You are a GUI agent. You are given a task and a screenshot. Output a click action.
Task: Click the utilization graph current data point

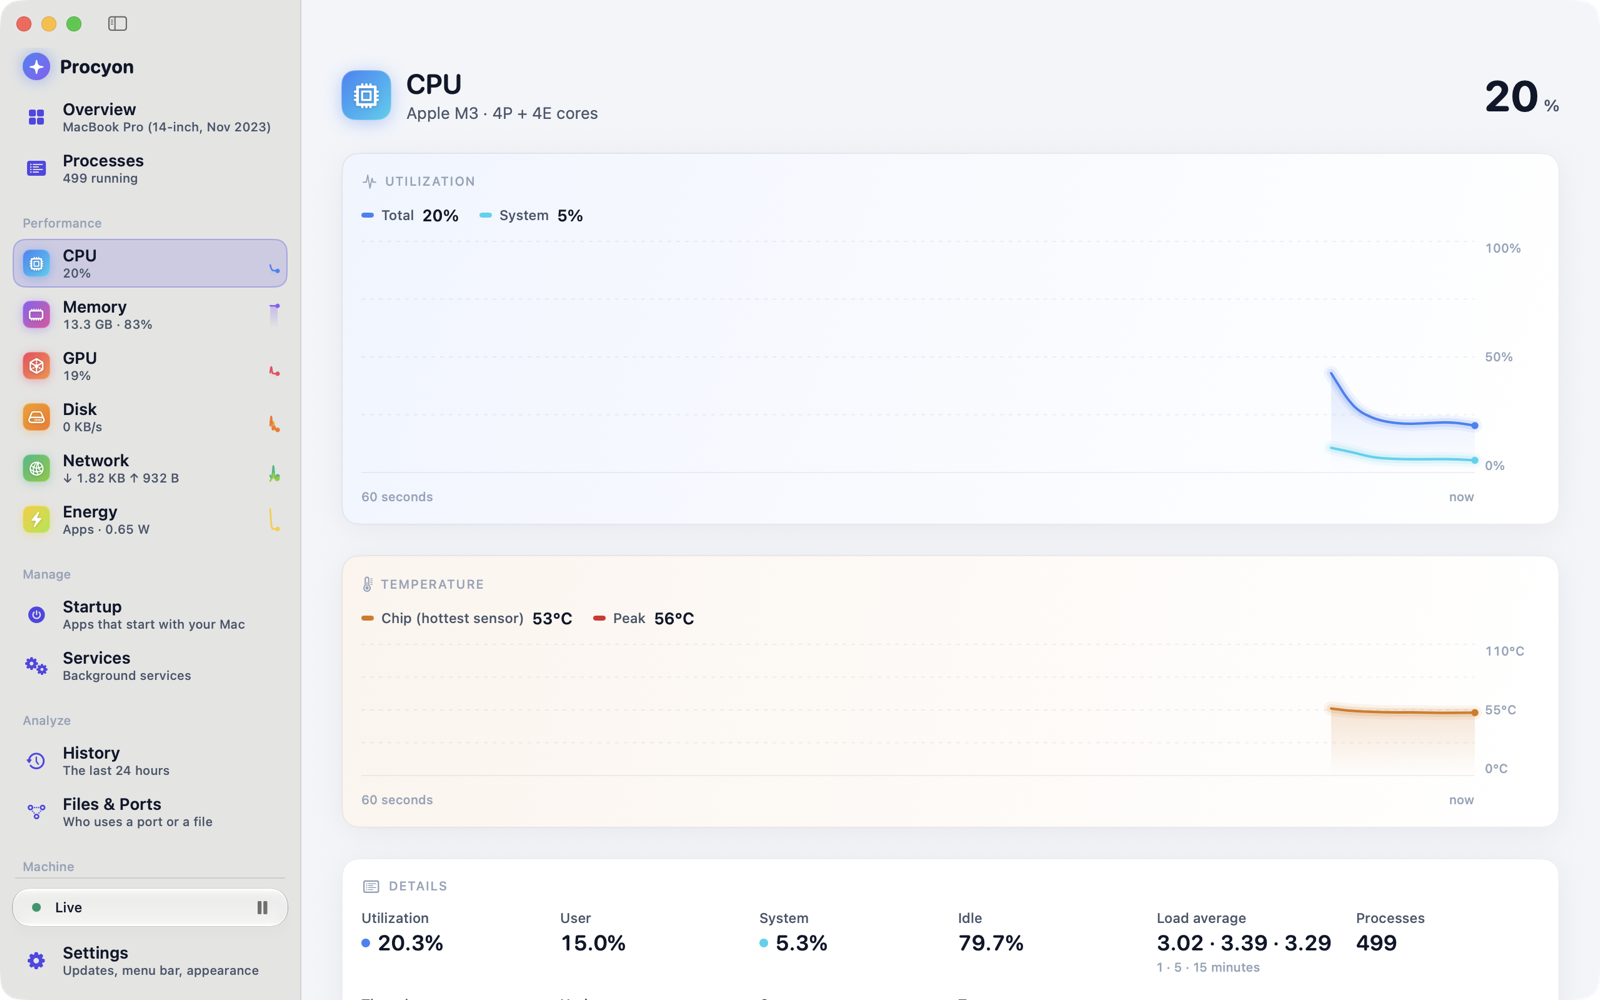coord(1474,425)
